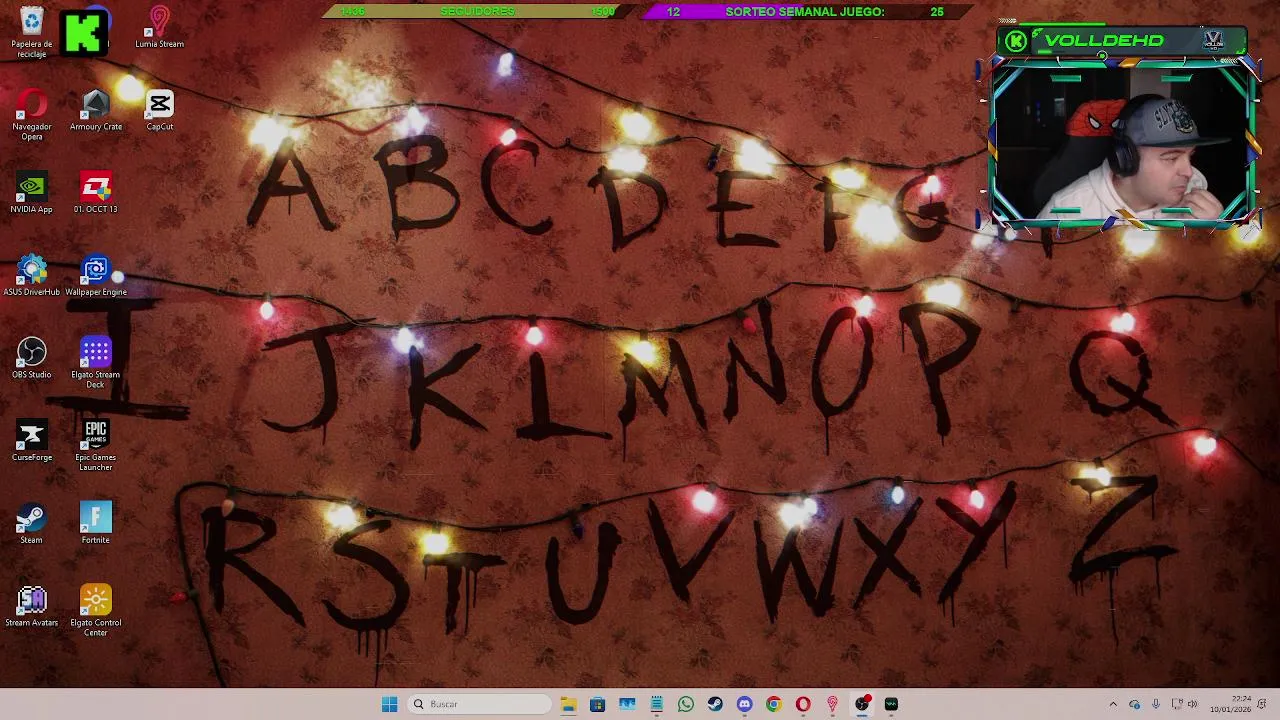
Task: Open the clock and date 22:24
Action: tap(1230, 704)
